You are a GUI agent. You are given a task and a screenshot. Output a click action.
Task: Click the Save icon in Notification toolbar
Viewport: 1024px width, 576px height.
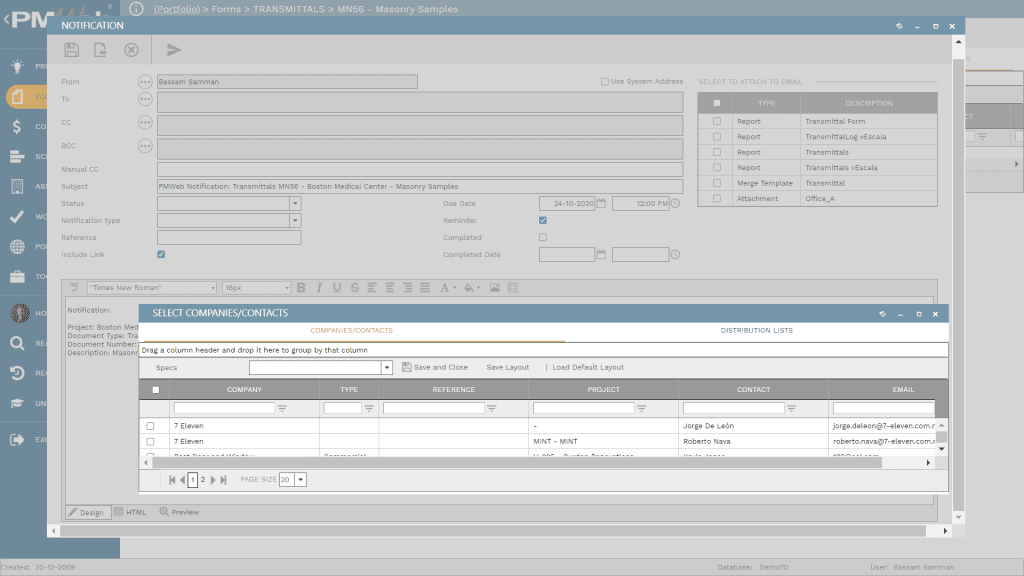tap(72, 50)
